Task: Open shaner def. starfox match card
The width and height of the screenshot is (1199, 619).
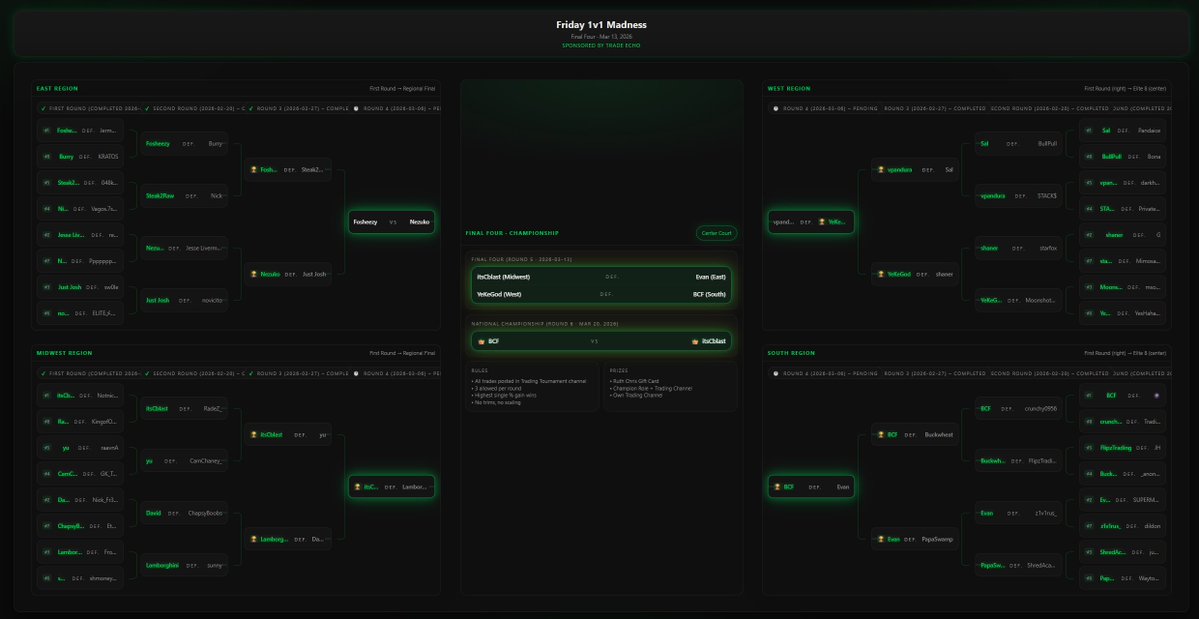Action: [x=1019, y=248]
